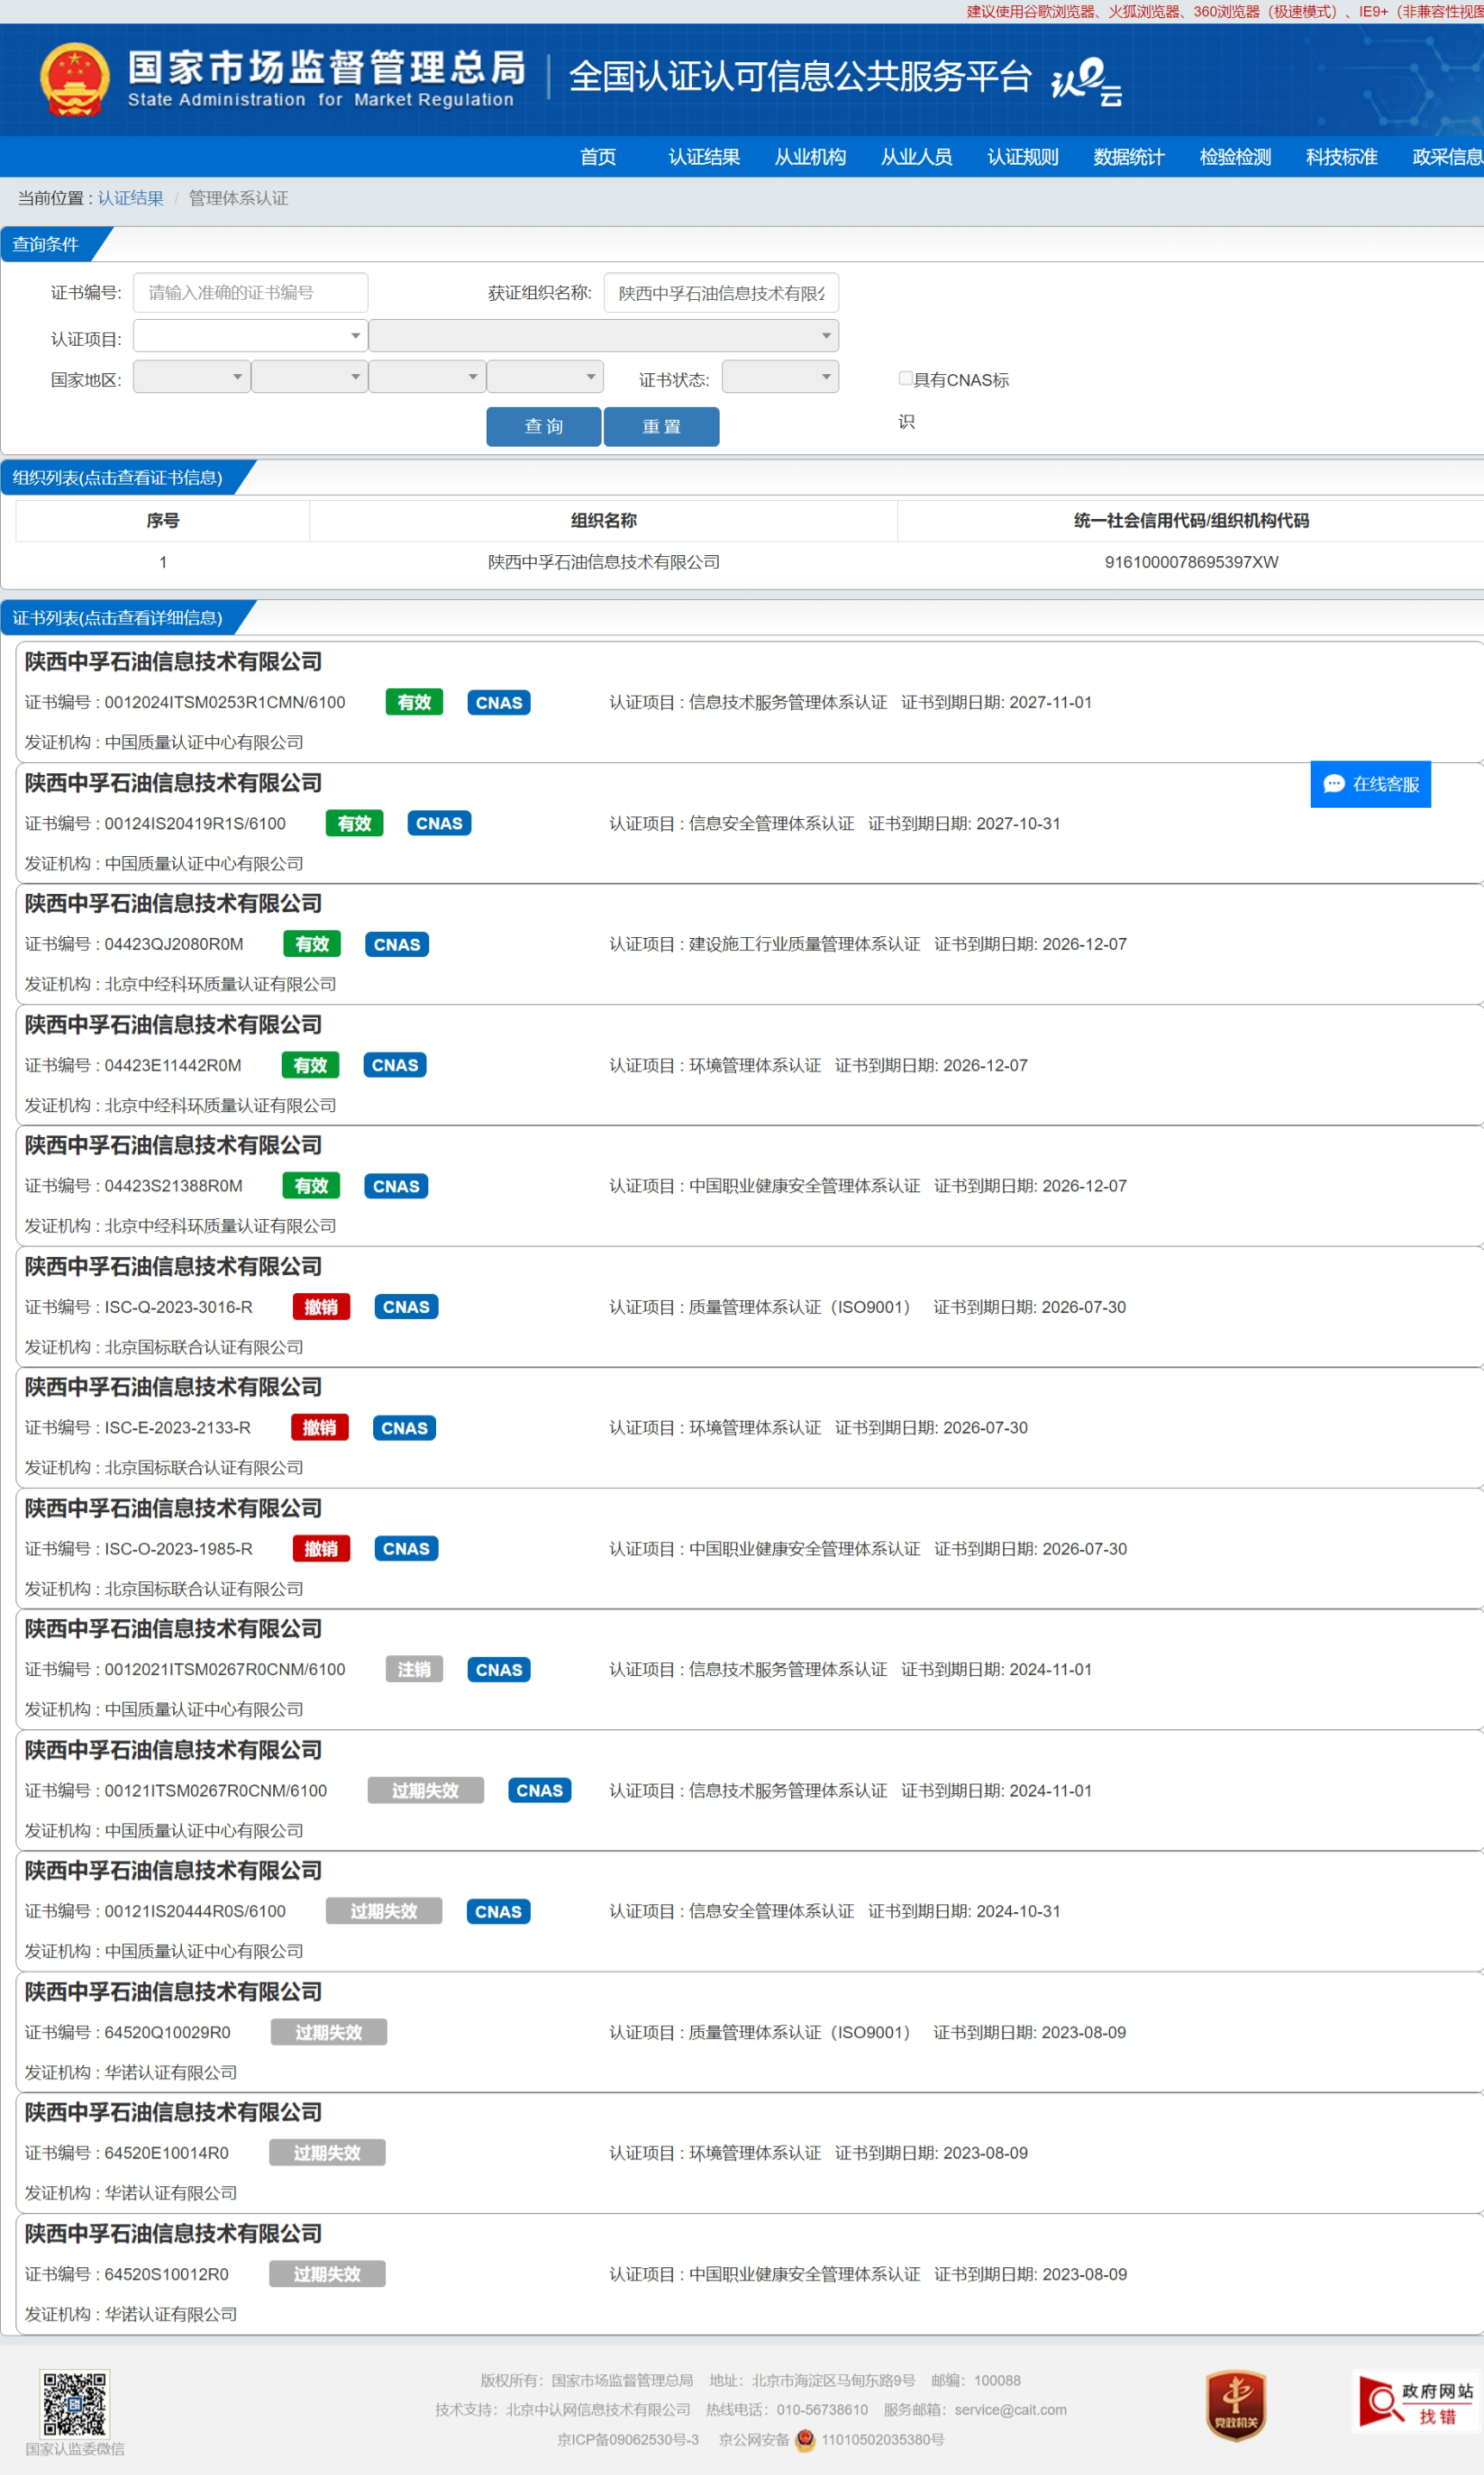Click CNAS badge for ISC-E-2023-2133-R
The width and height of the screenshot is (1484, 2475).
pyautogui.click(x=404, y=1427)
